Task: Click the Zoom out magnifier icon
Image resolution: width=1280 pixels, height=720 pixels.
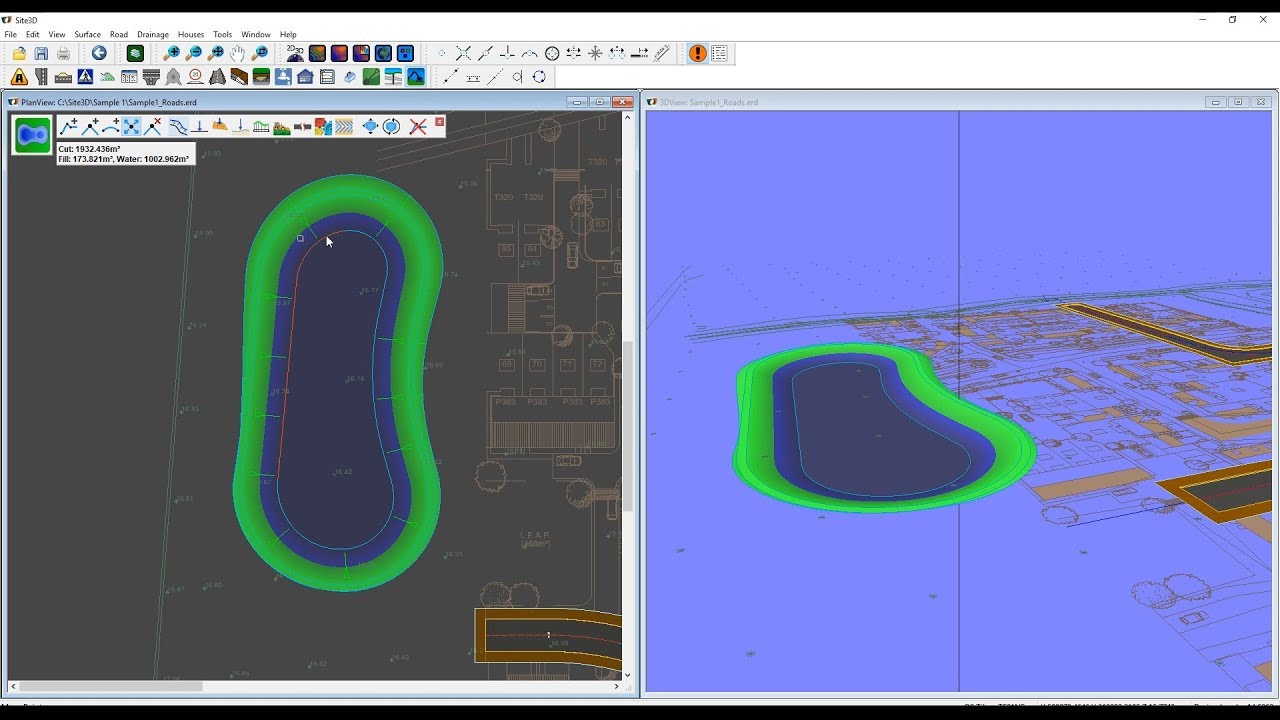Action: pyautogui.click(x=194, y=53)
